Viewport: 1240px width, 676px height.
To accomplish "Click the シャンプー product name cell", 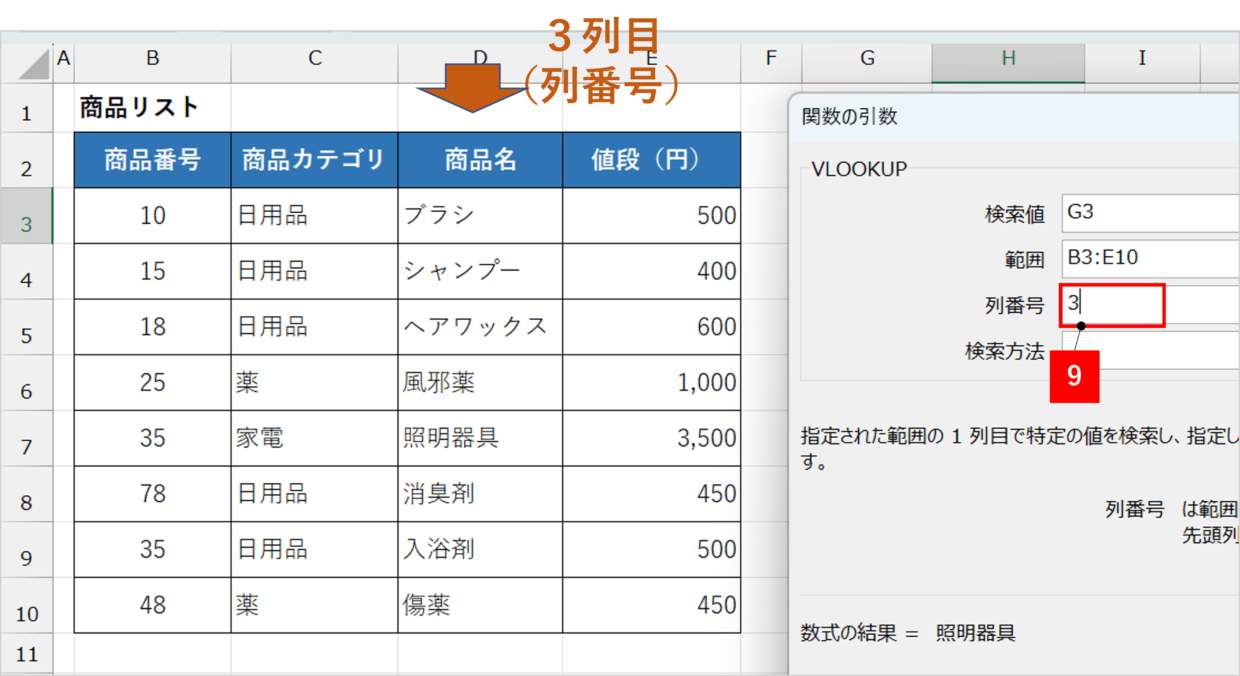I will (480, 271).
